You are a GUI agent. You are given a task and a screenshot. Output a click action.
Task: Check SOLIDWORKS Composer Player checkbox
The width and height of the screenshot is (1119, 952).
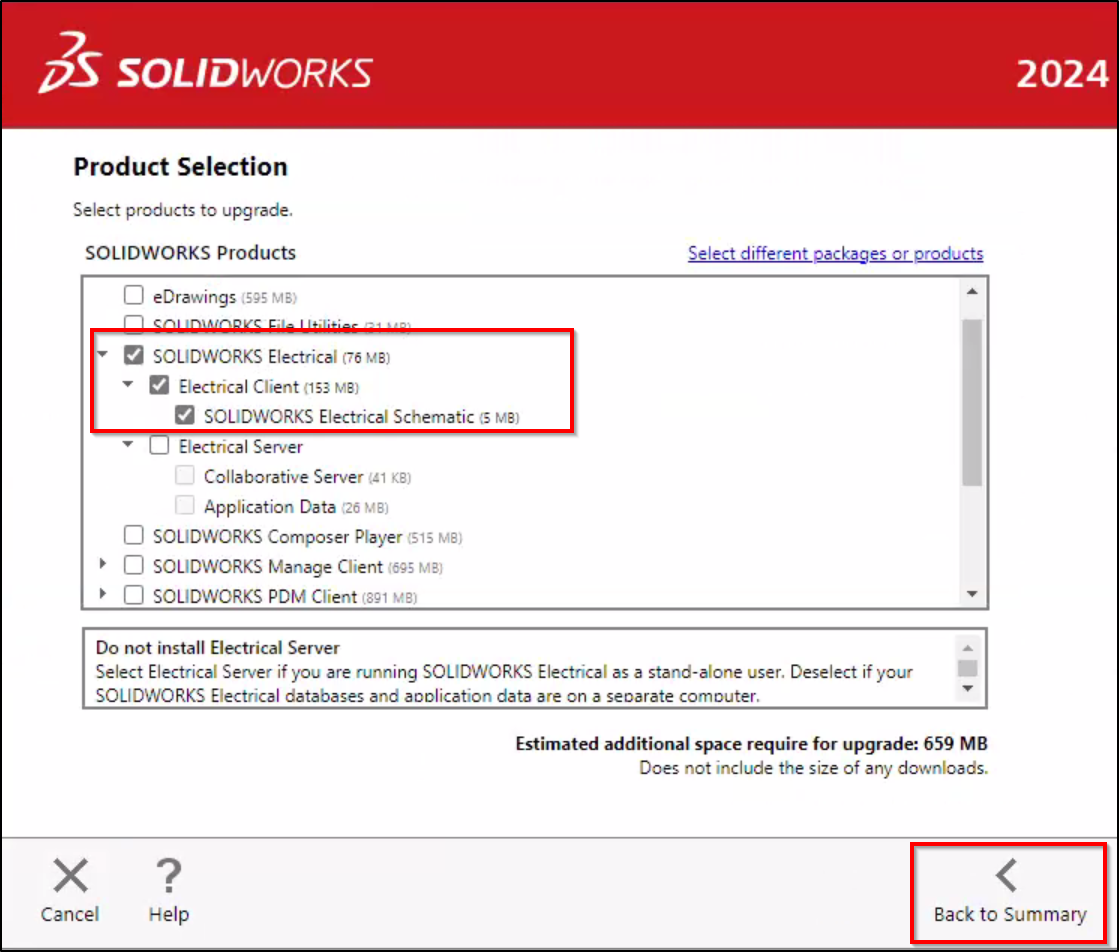pos(133,535)
